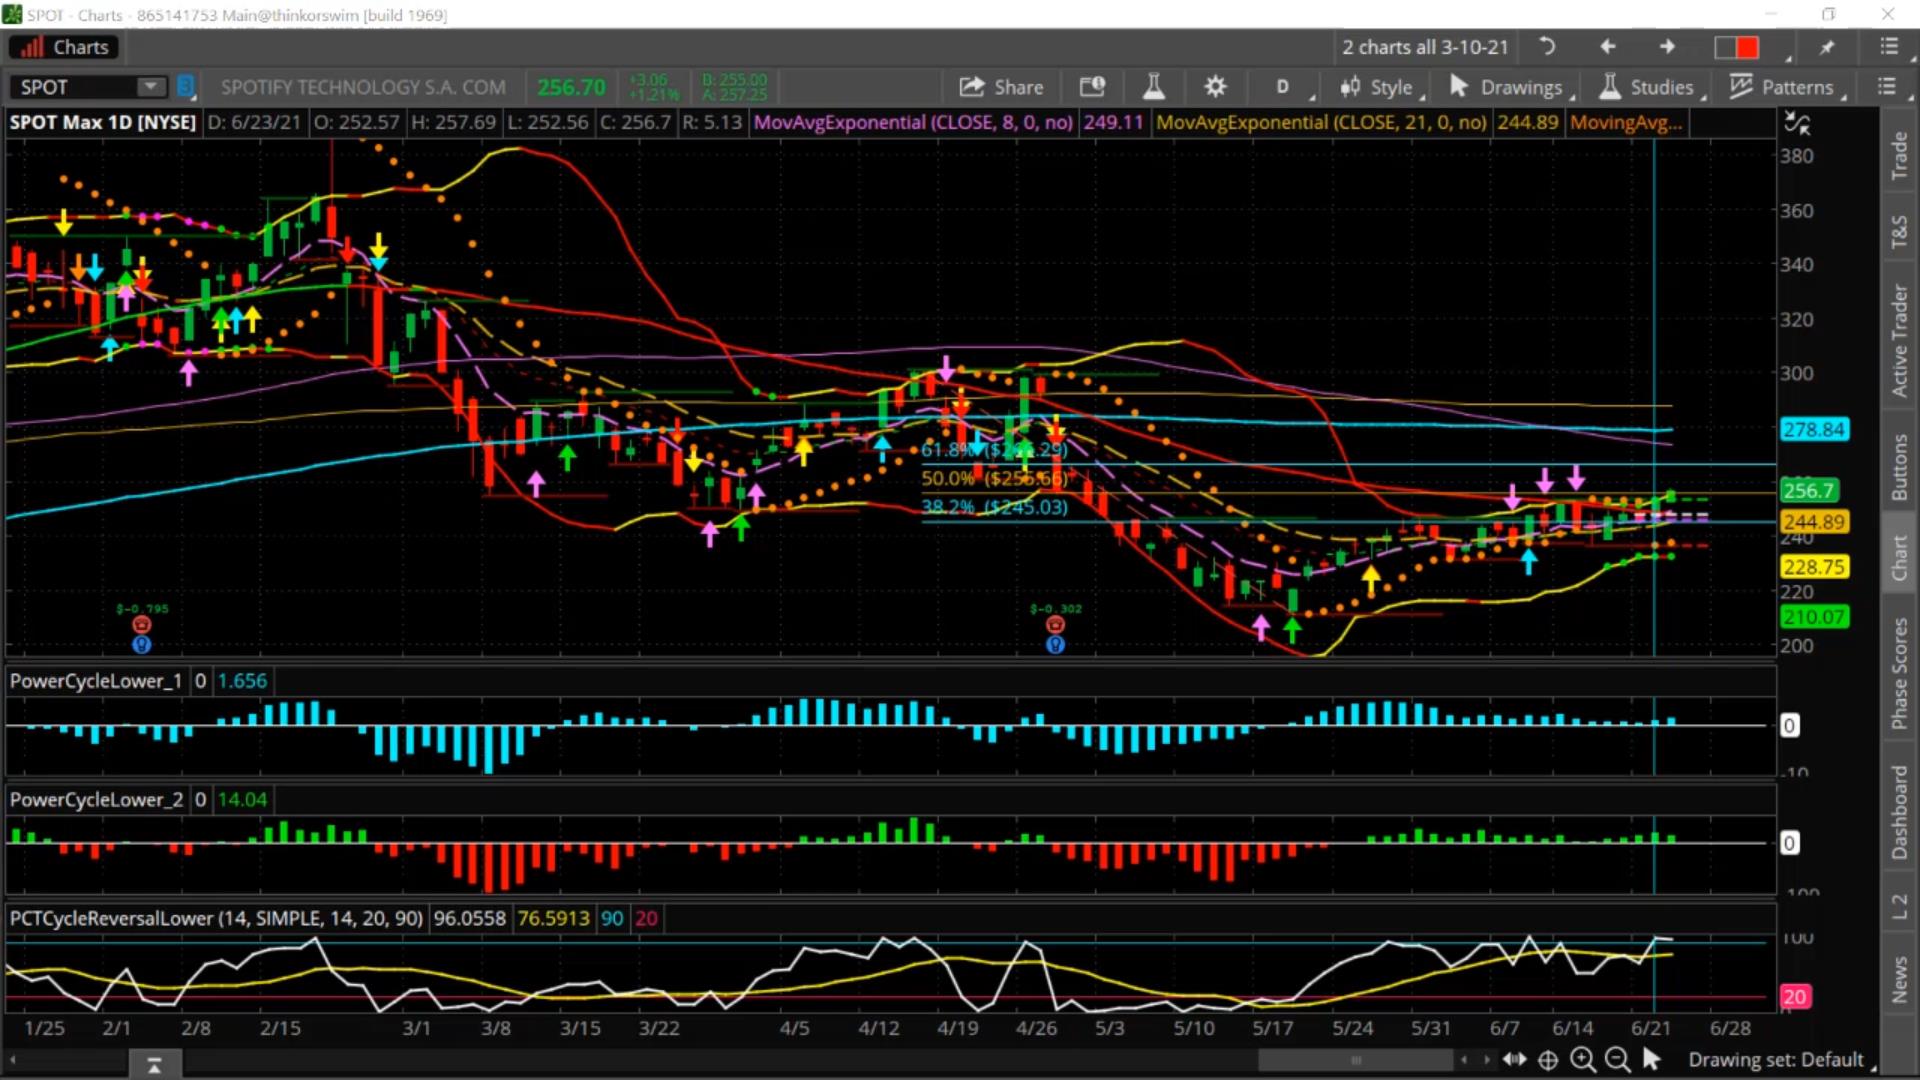Click the 50.0% Fibonacci level label
The height and width of the screenshot is (1080, 1920).
(995, 479)
